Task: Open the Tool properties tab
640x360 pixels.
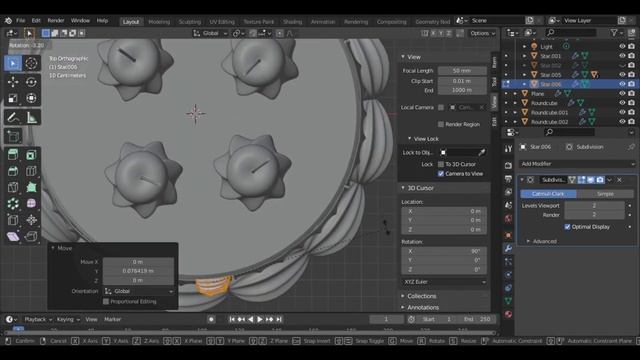Action: point(508,149)
